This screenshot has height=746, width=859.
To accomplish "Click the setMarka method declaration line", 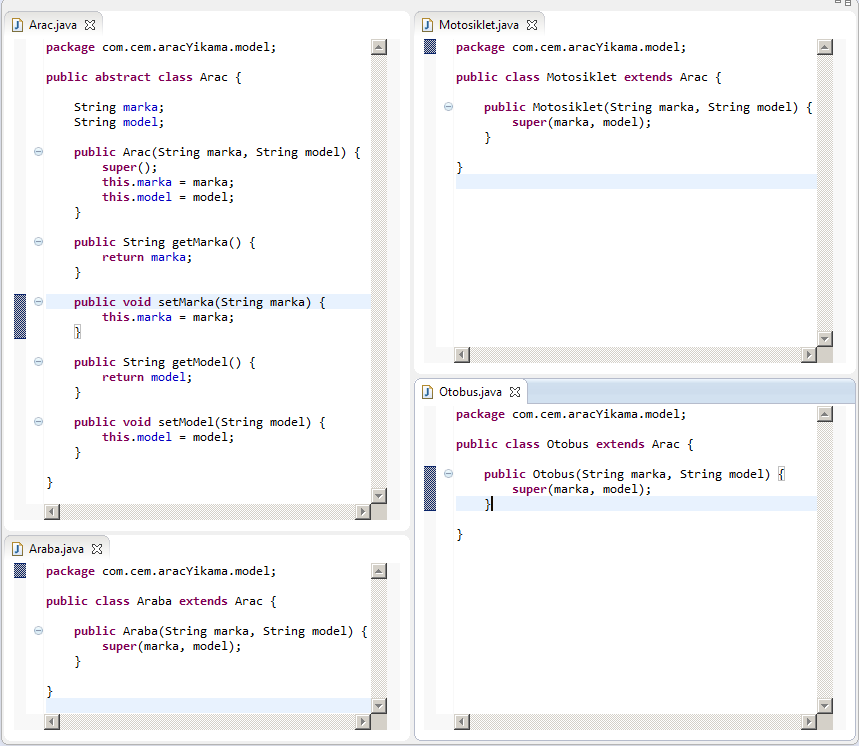I will pos(200,302).
